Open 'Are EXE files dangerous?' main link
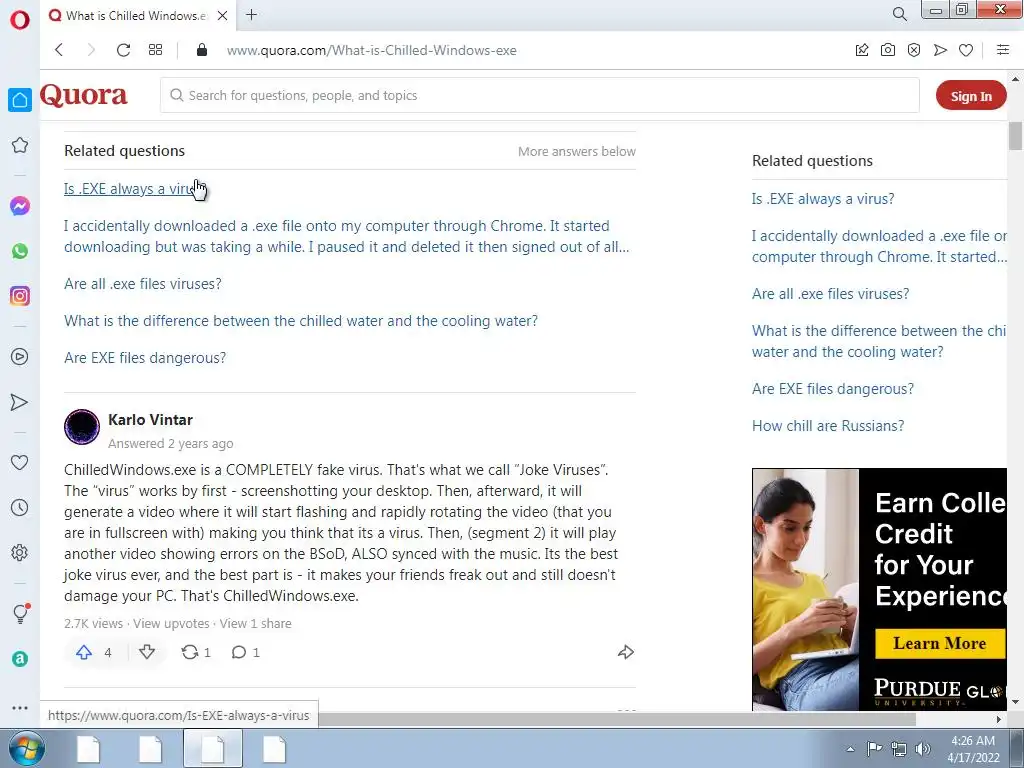The height and width of the screenshot is (768, 1024). coord(145,358)
